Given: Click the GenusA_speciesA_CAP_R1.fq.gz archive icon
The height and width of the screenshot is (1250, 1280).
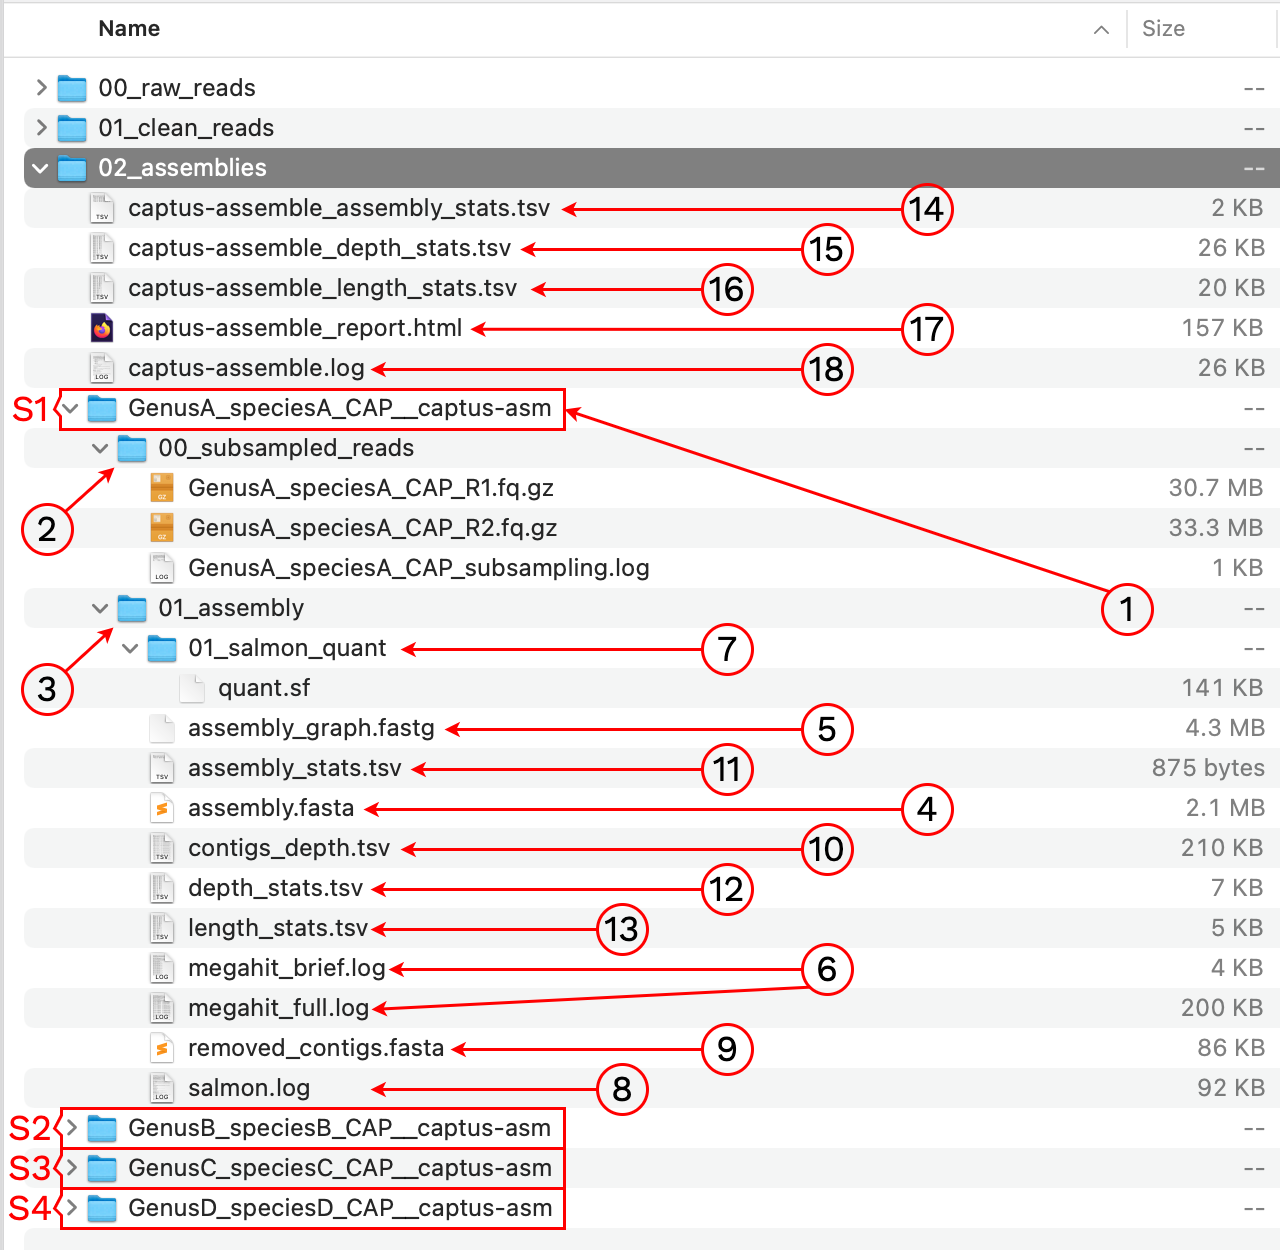Looking at the screenshot, I should (x=162, y=488).
